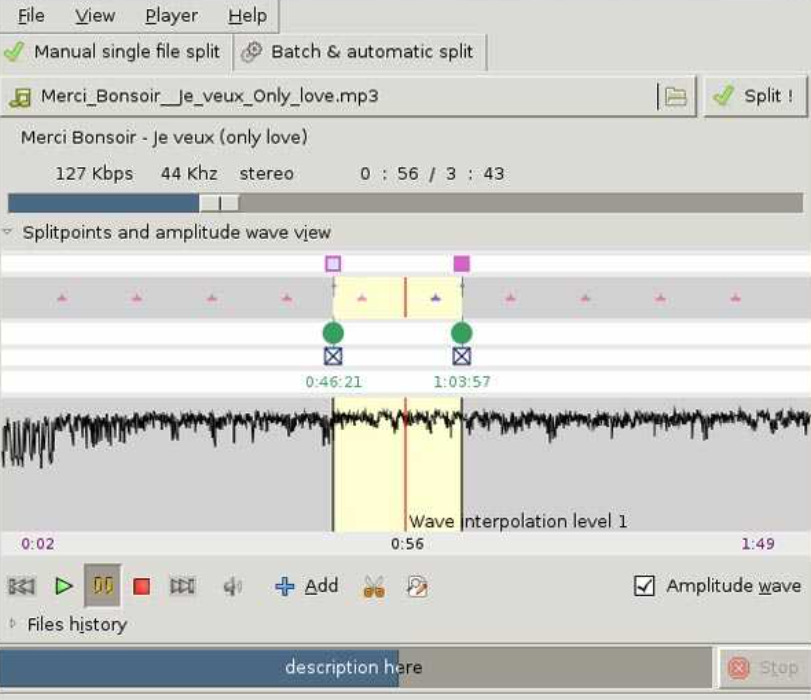Click the 1:03:57 splitpoint time label
This screenshot has height=700, width=811.
462,382
